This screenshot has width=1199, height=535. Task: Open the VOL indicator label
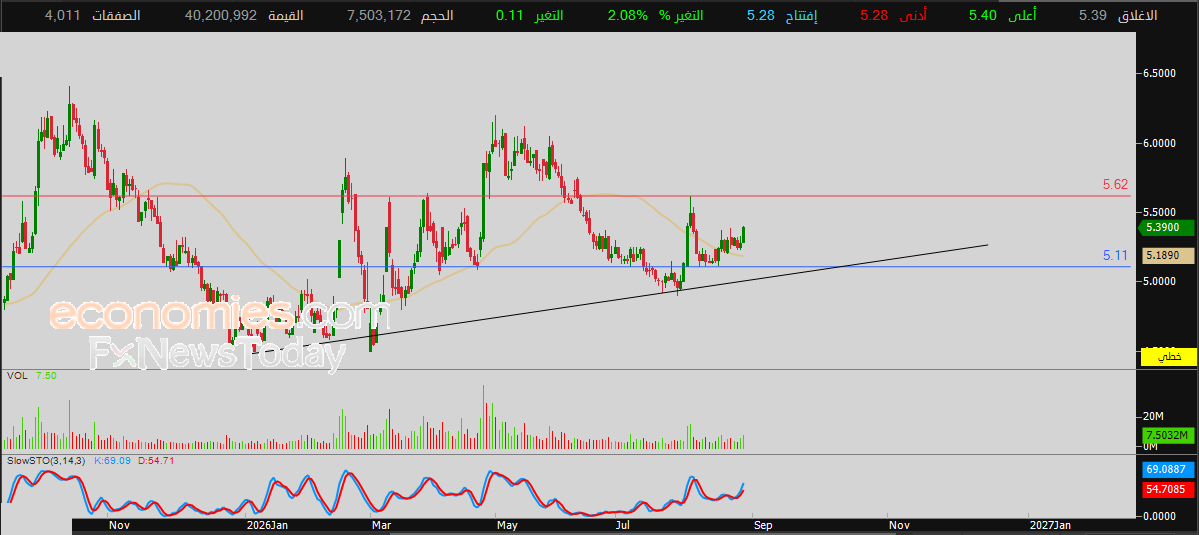pos(18,376)
